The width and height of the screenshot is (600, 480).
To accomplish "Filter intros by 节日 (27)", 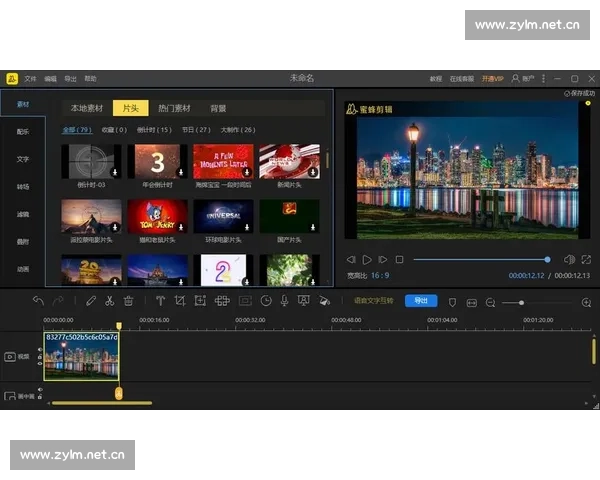I will [196, 130].
